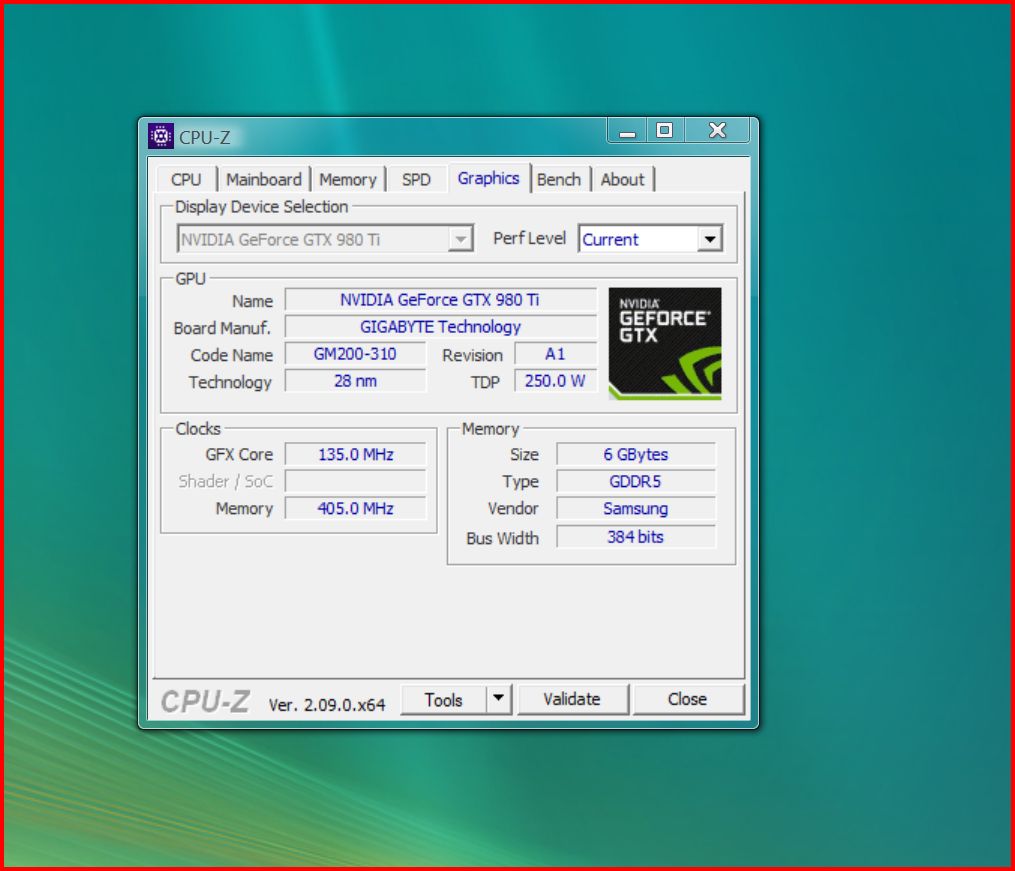The width and height of the screenshot is (1015, 871).
Task: Click the Validate button
Action: [571, 700]
